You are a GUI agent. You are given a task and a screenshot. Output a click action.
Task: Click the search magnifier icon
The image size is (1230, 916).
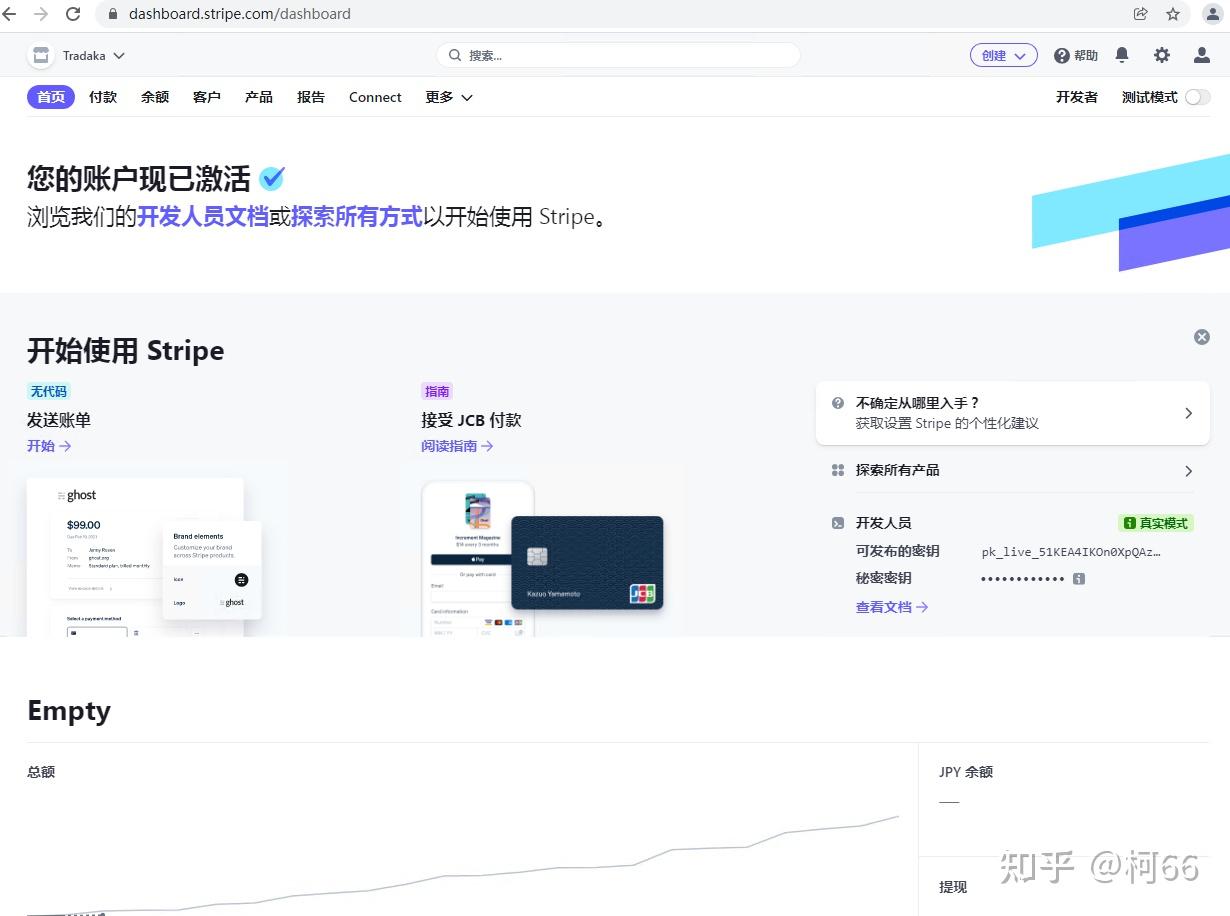(455, 55)
